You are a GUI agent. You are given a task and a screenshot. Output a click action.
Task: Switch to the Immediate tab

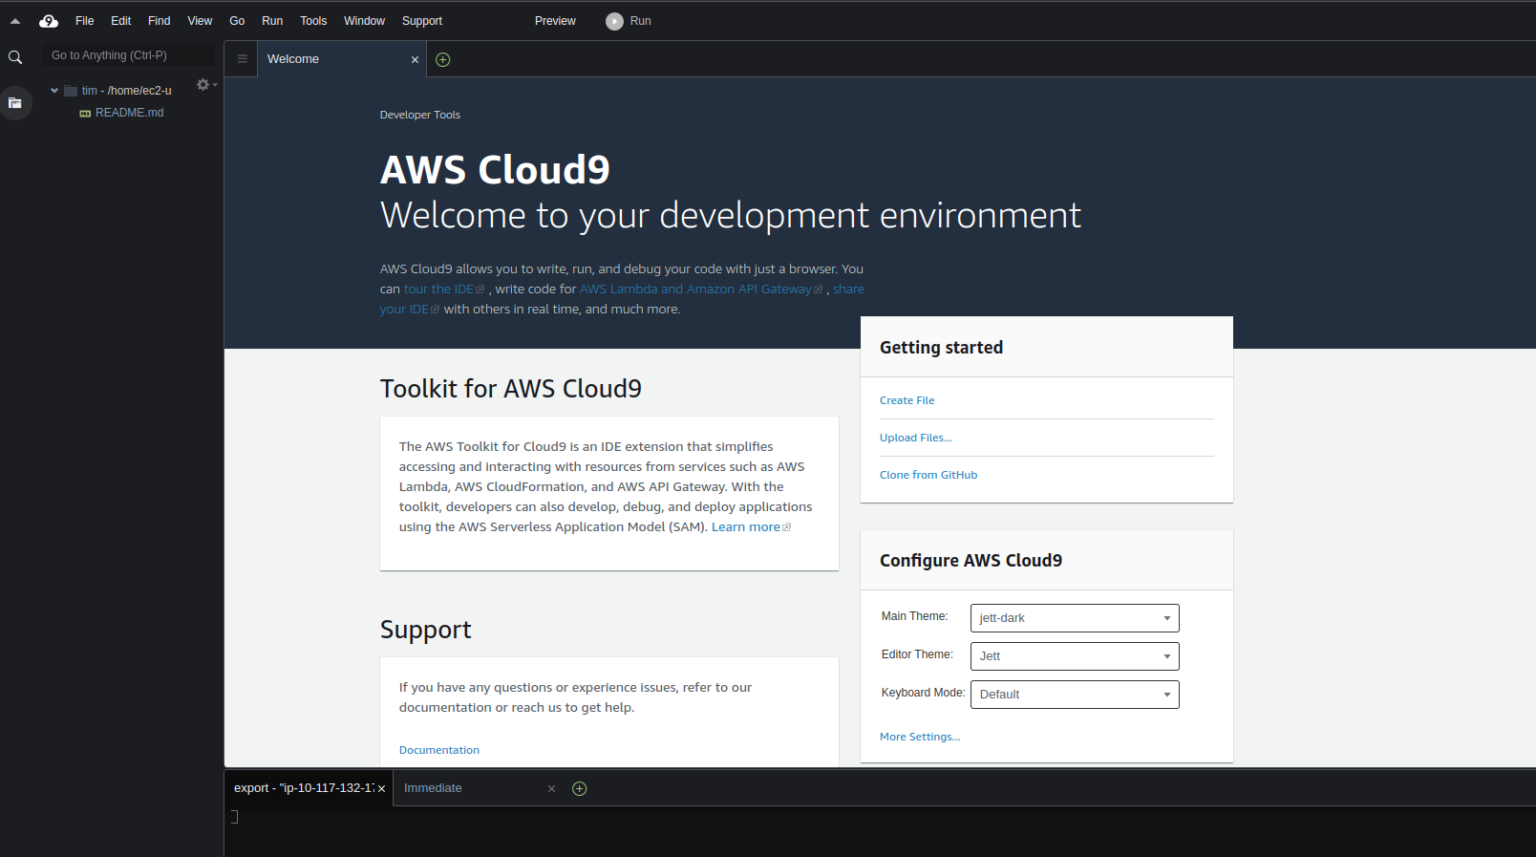pos(433,788)
